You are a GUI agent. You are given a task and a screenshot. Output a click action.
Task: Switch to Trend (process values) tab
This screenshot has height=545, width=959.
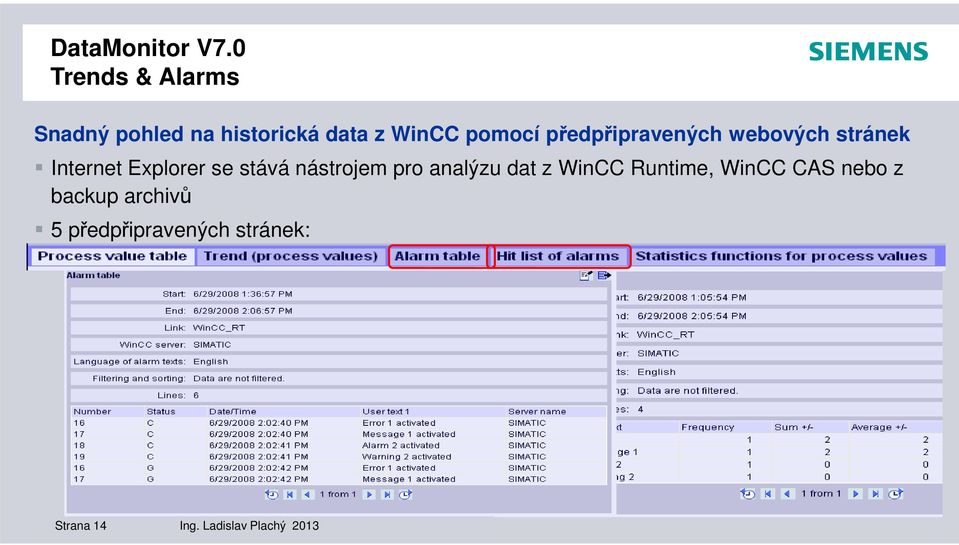click(x=291, y=256)
